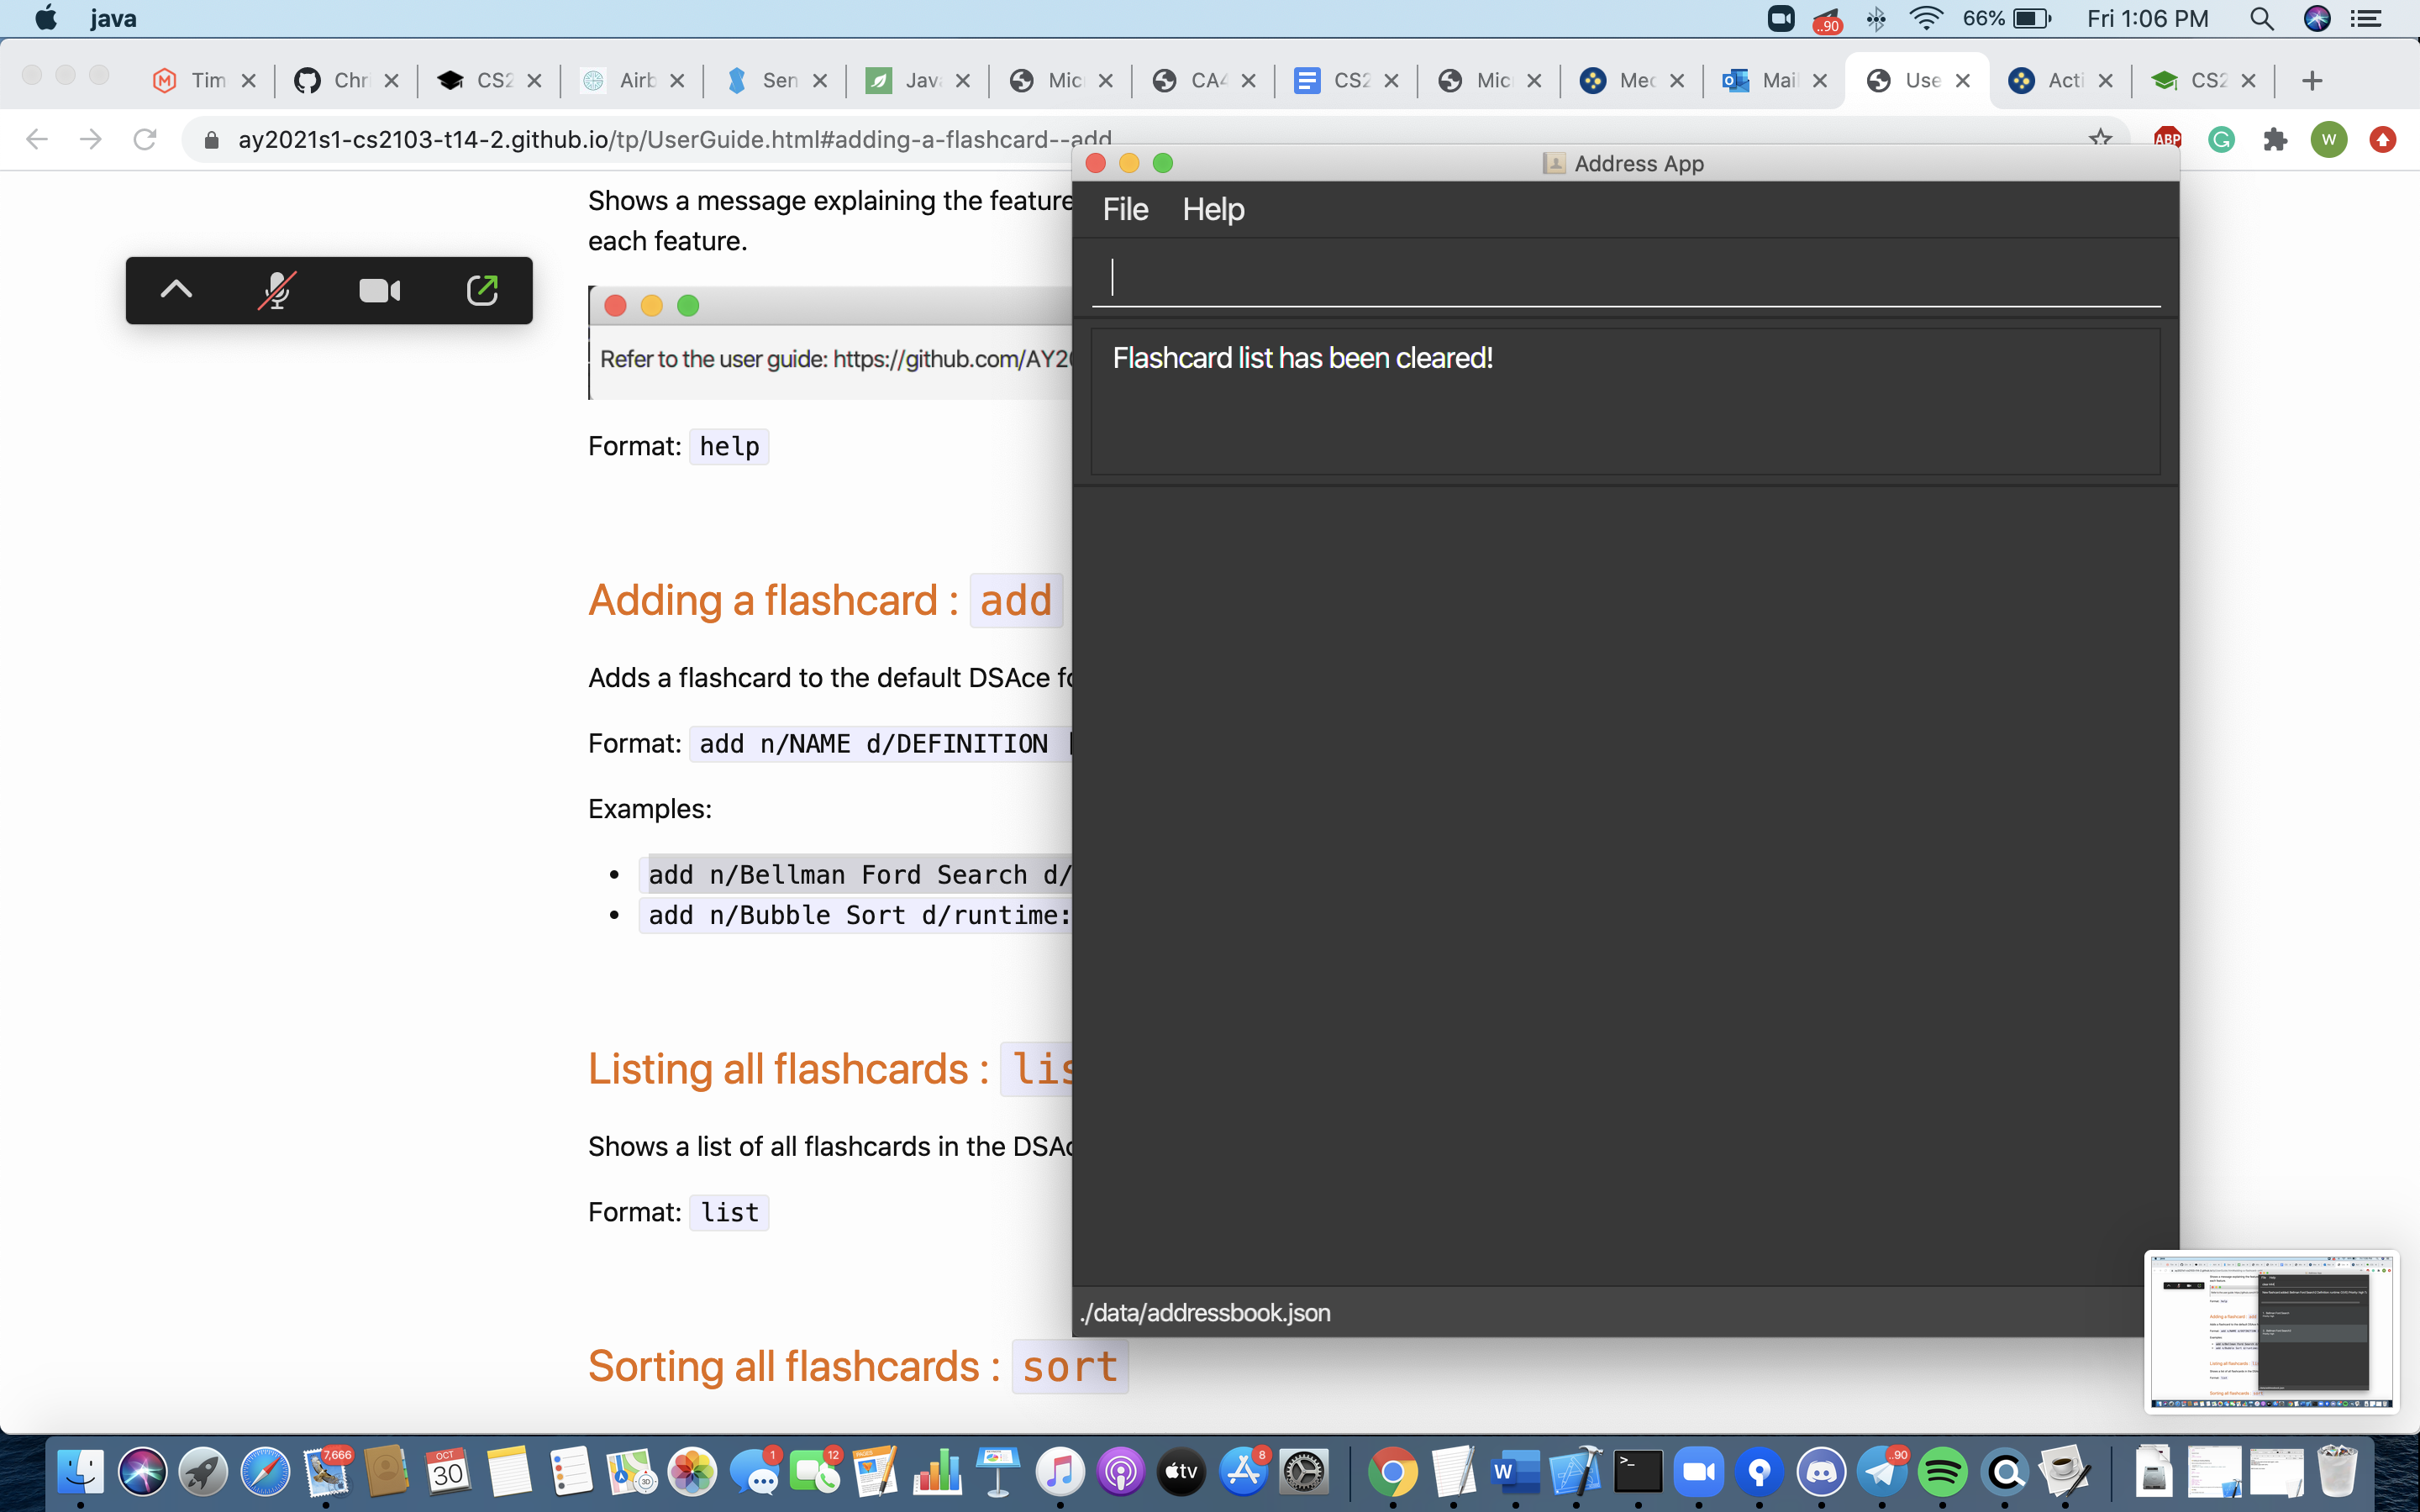Viewport: 2420px width, 1512px height.
Task: Open AdBlock Plus extension icon
Action: pos(2166,139)
